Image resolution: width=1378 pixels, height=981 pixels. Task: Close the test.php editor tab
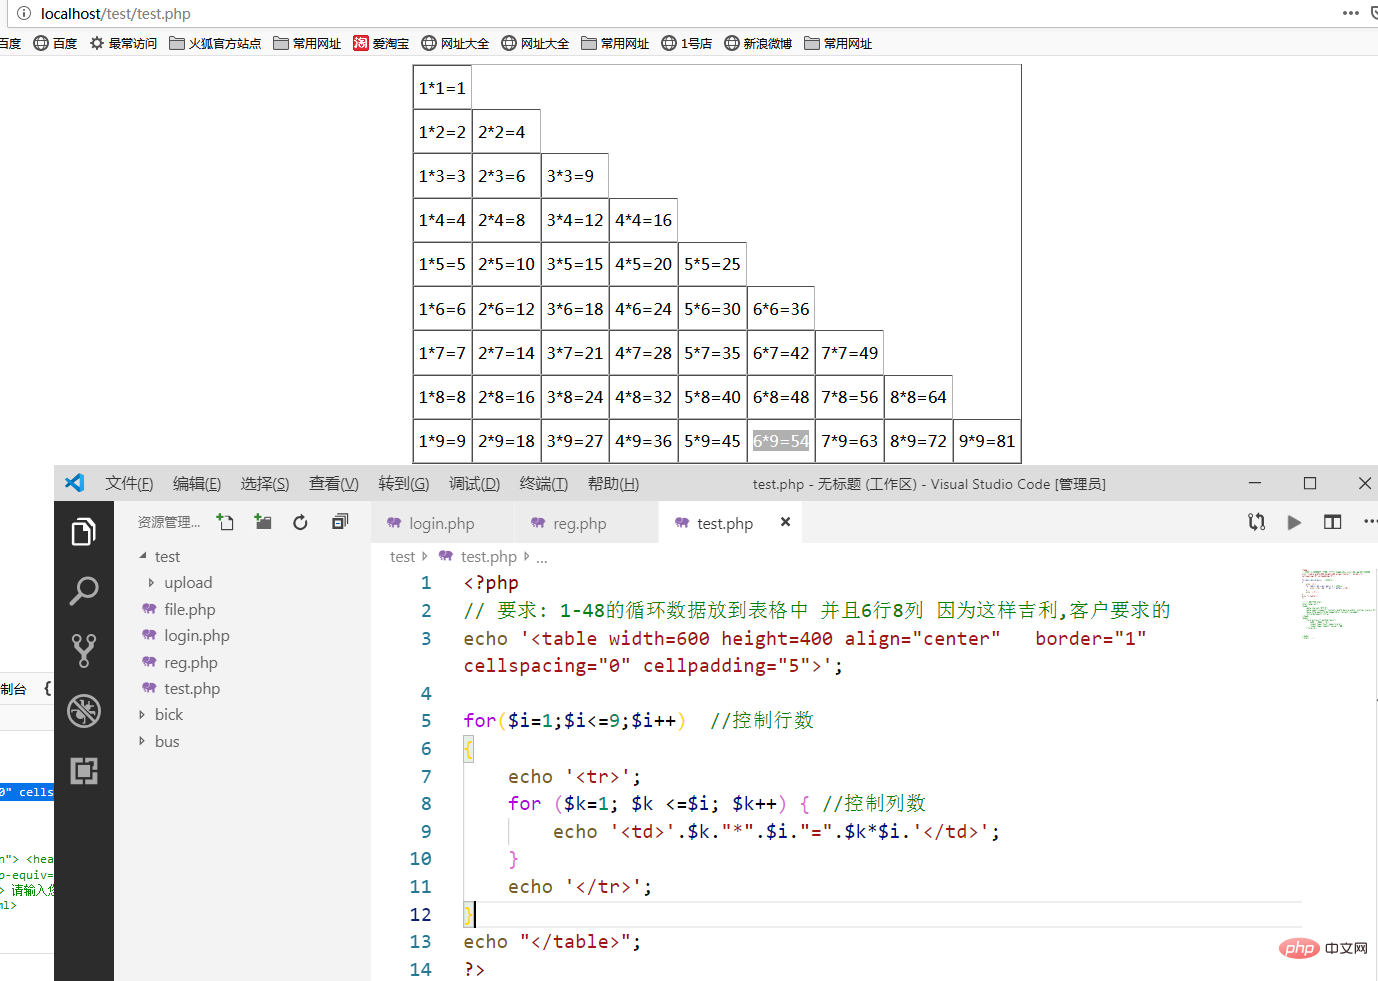tap(785, 522)
